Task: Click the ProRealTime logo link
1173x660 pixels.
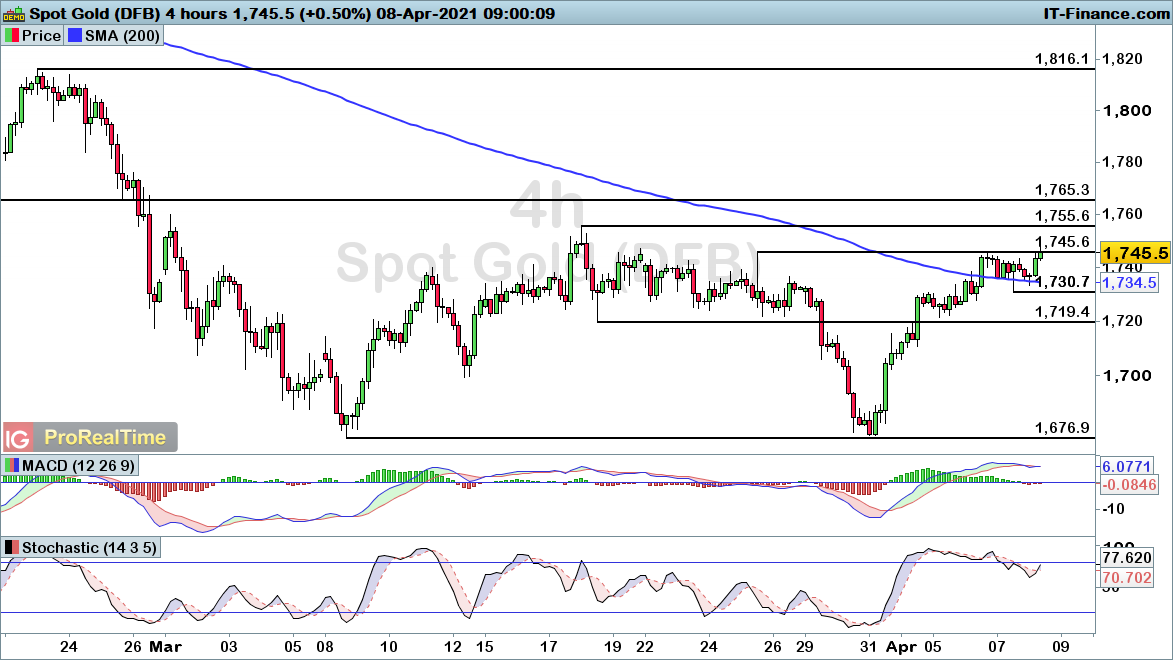Action: point(105,438)
